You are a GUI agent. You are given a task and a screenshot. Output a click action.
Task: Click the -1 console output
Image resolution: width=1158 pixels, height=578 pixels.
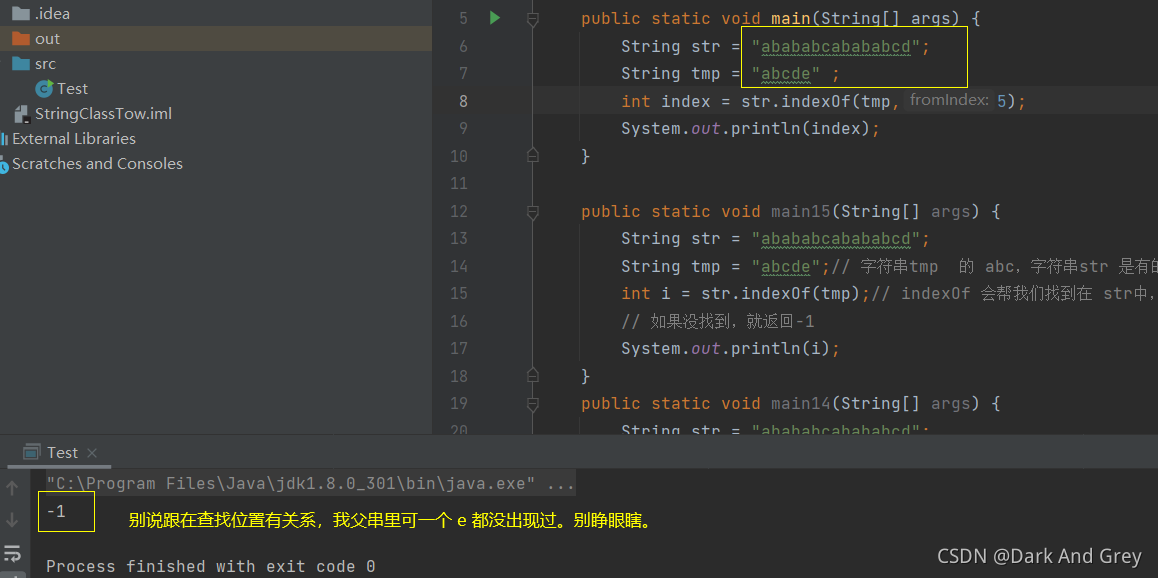56,511
